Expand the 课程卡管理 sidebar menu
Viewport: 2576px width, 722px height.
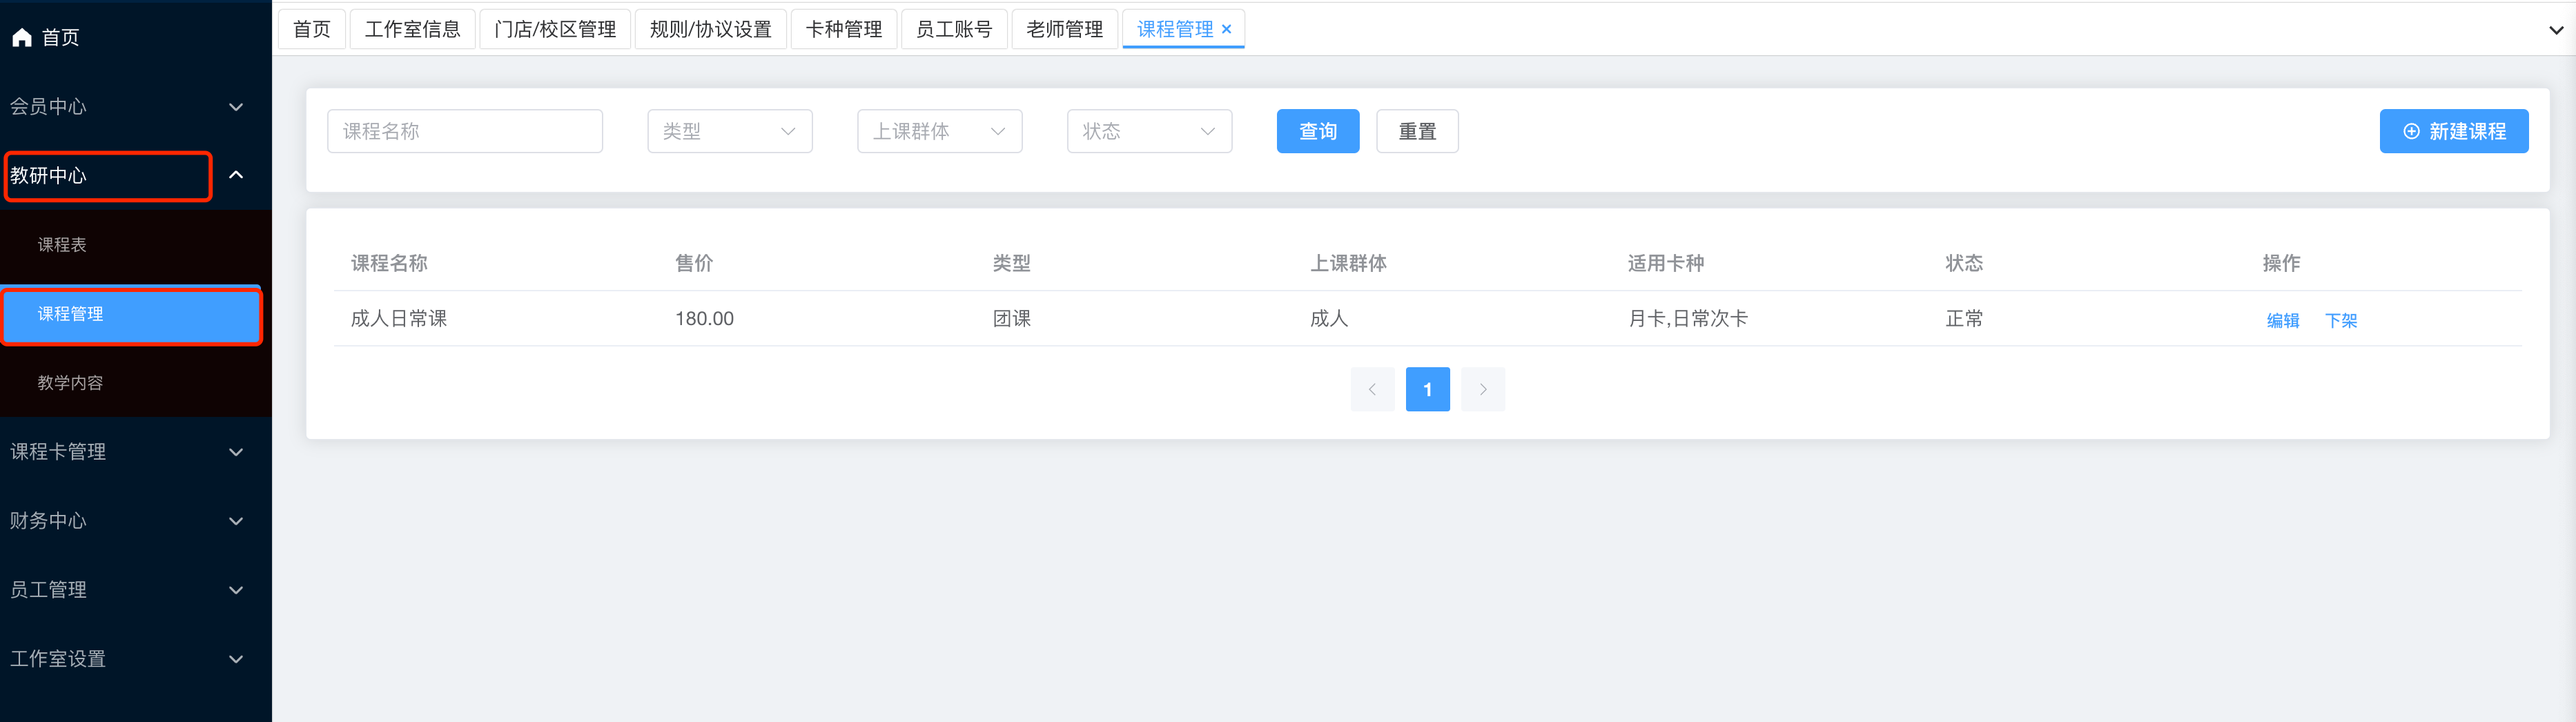136,452
